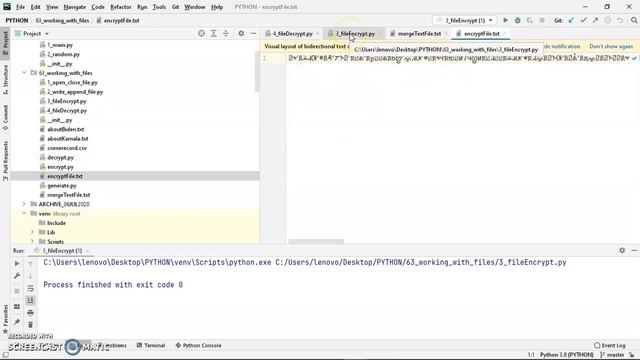Open the Pull Requests tool window
Image resolution: width=640 pixels, height=360 pixels.
pos(5,161)
